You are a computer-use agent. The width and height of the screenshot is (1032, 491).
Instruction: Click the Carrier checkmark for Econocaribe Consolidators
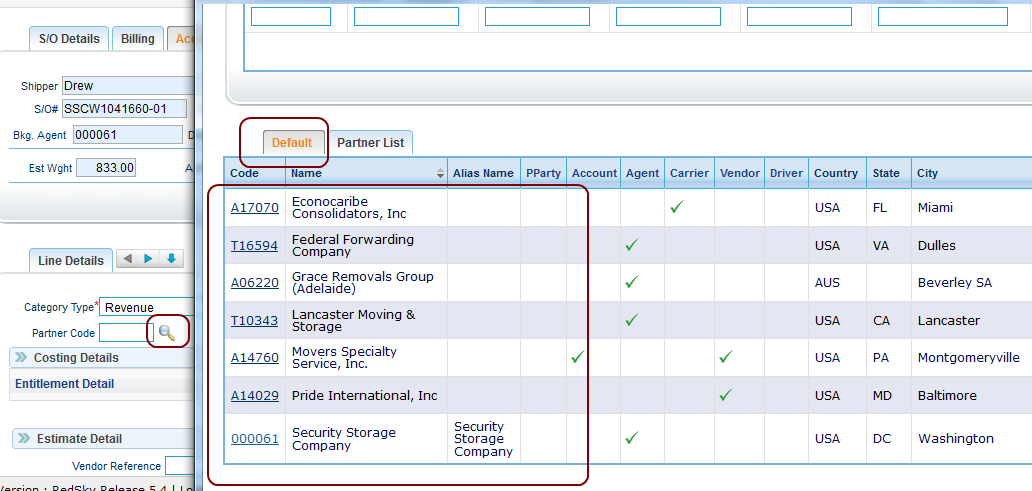(677, 207)
